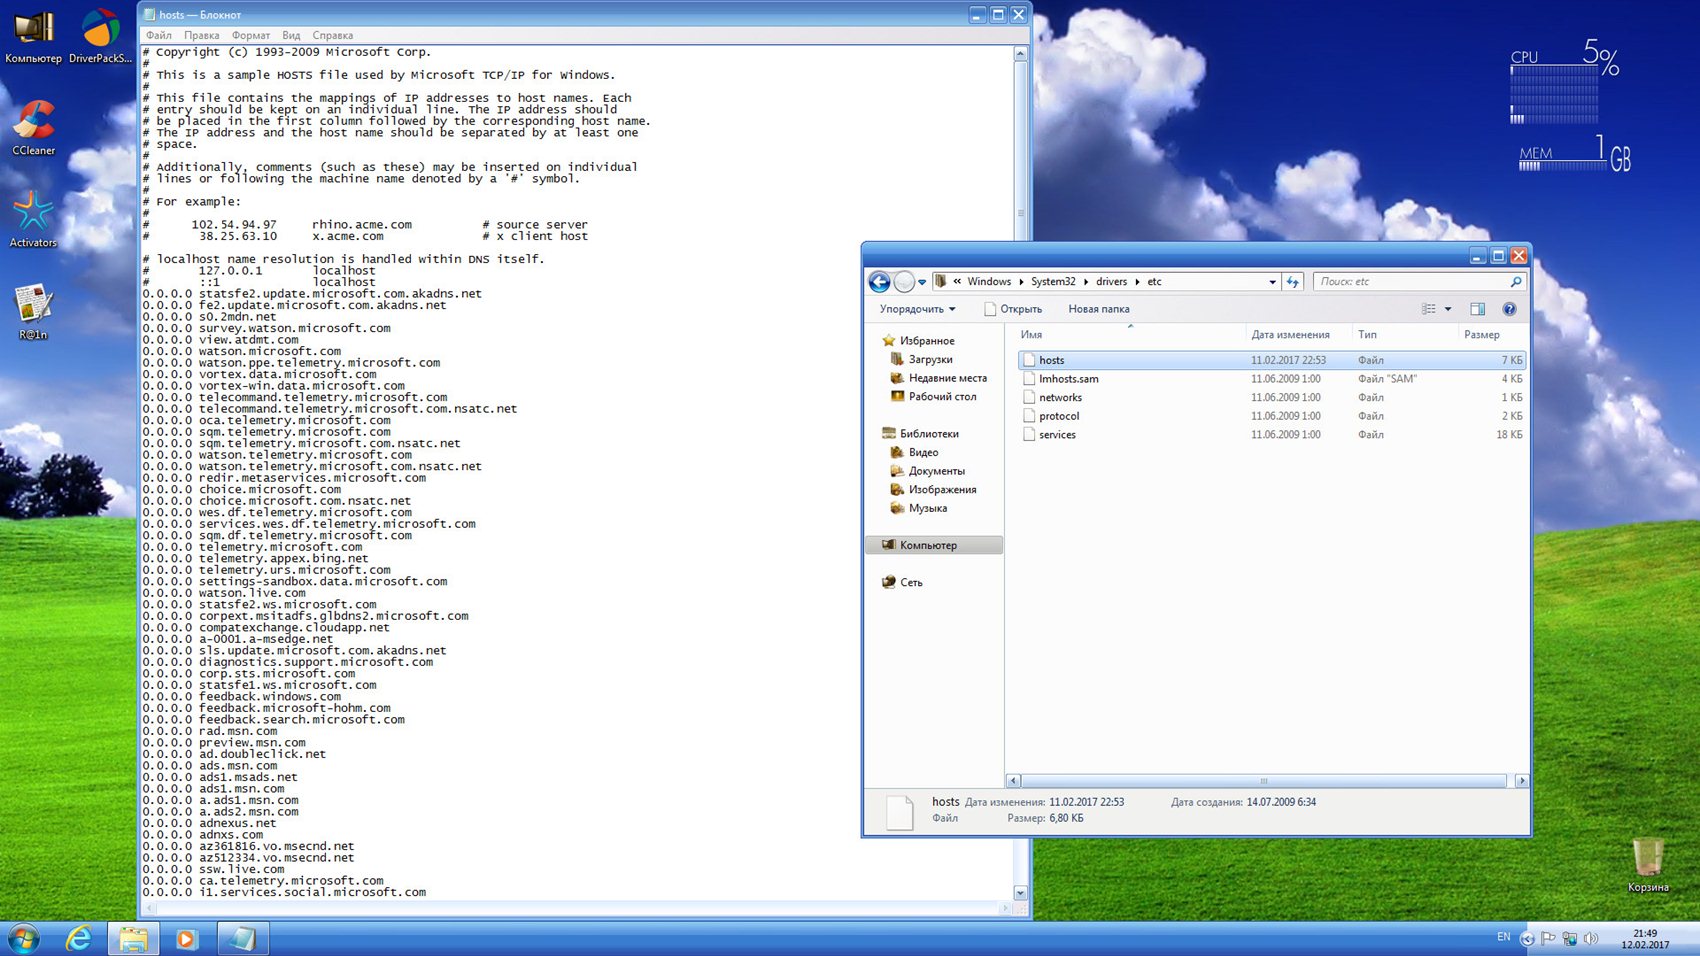
Task: Click the Explorer forward arrow button
Action: click(904, 282)
